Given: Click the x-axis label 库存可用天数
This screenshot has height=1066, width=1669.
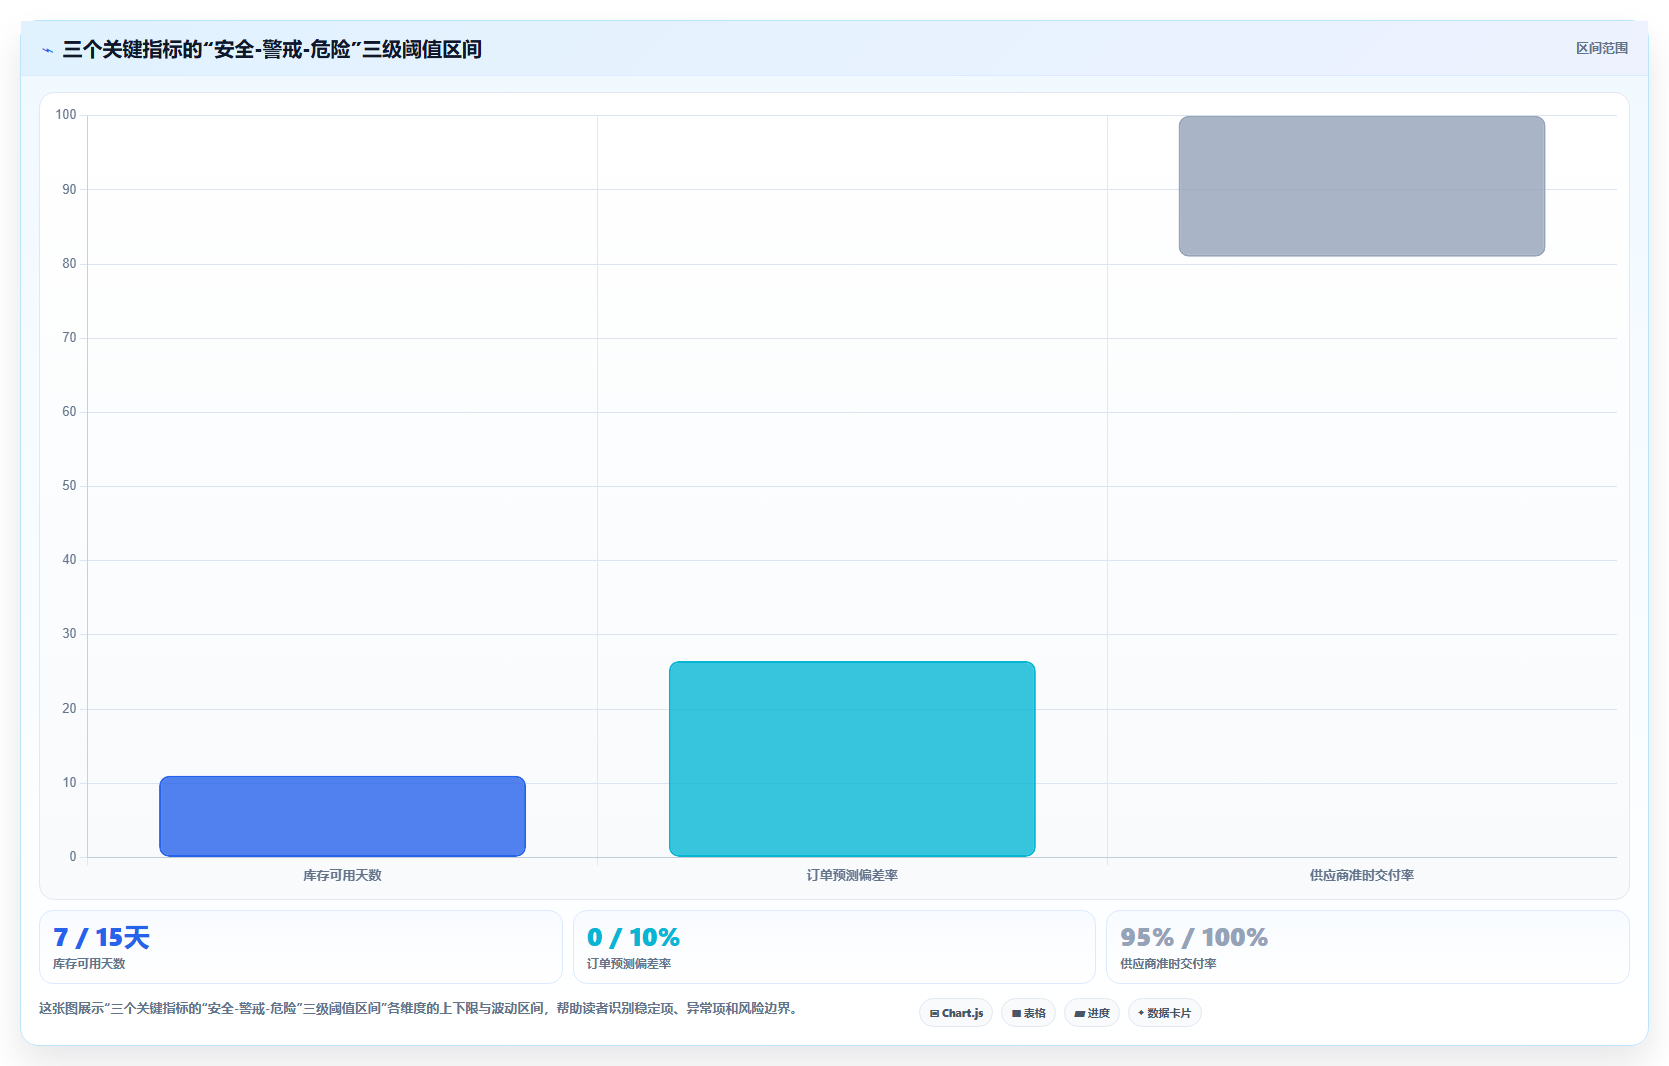Looking at the screenshot, I should (x=342, y=875).
